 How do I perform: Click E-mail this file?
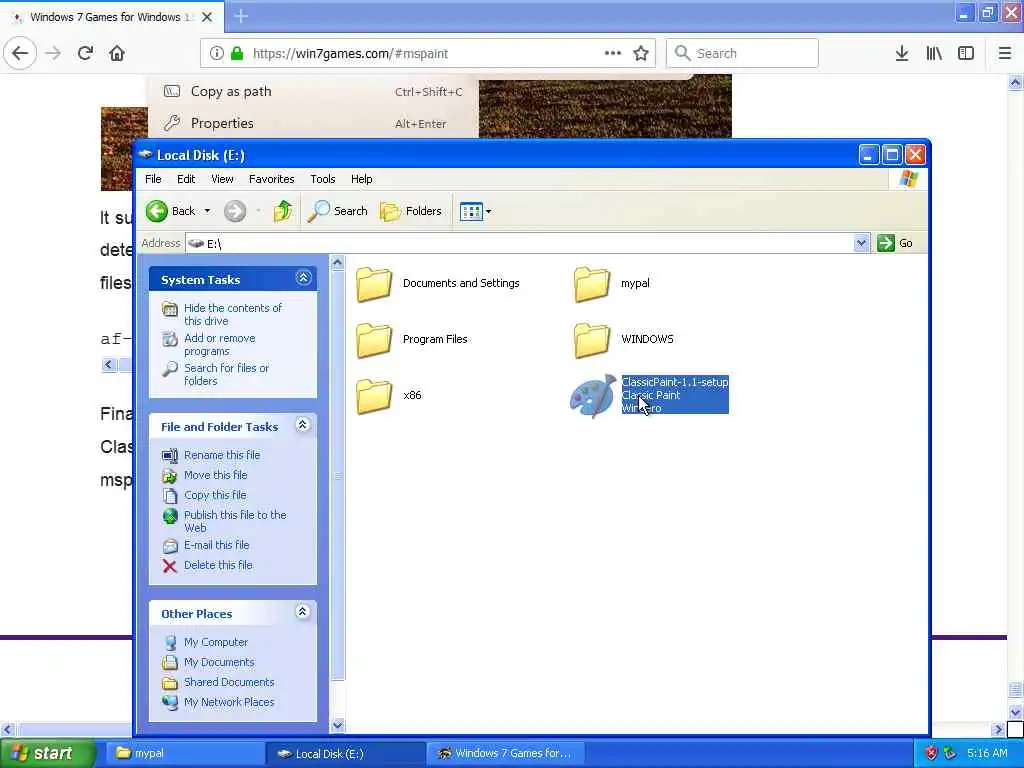click(216, 545)
